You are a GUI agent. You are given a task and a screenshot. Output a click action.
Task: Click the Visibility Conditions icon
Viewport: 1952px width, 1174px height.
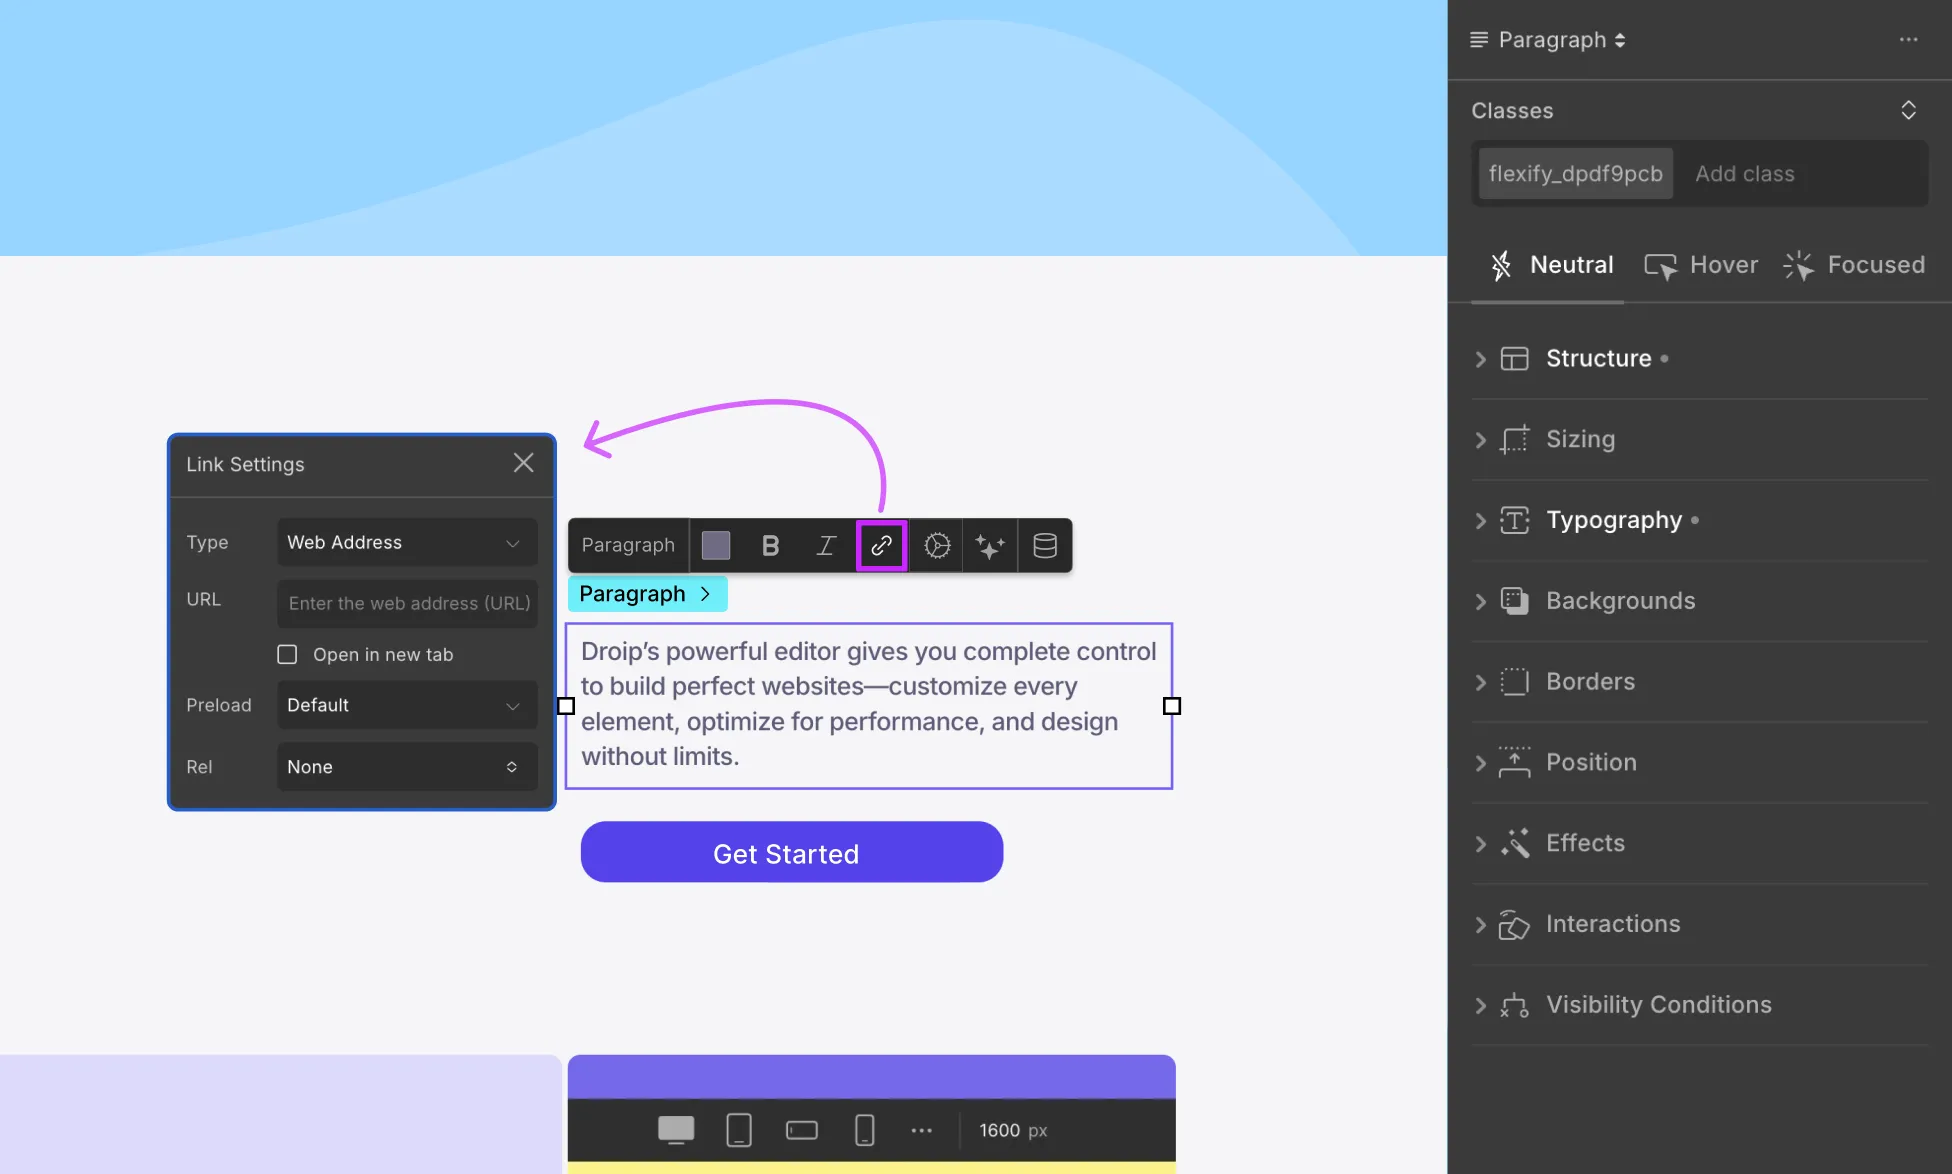point(1514,1005)
